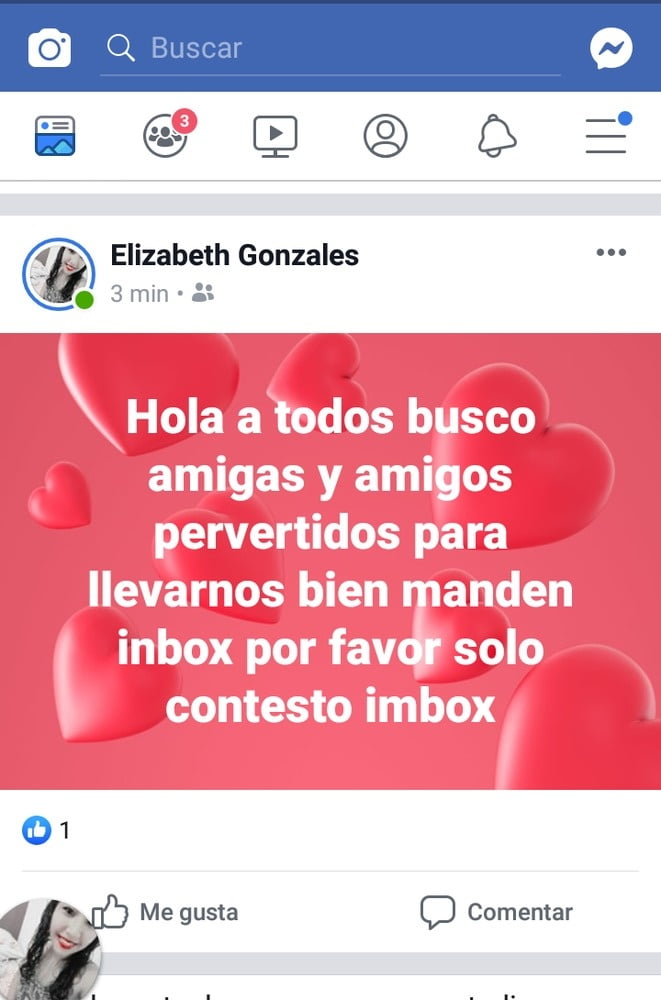Like the post with Me gusta

165,911
